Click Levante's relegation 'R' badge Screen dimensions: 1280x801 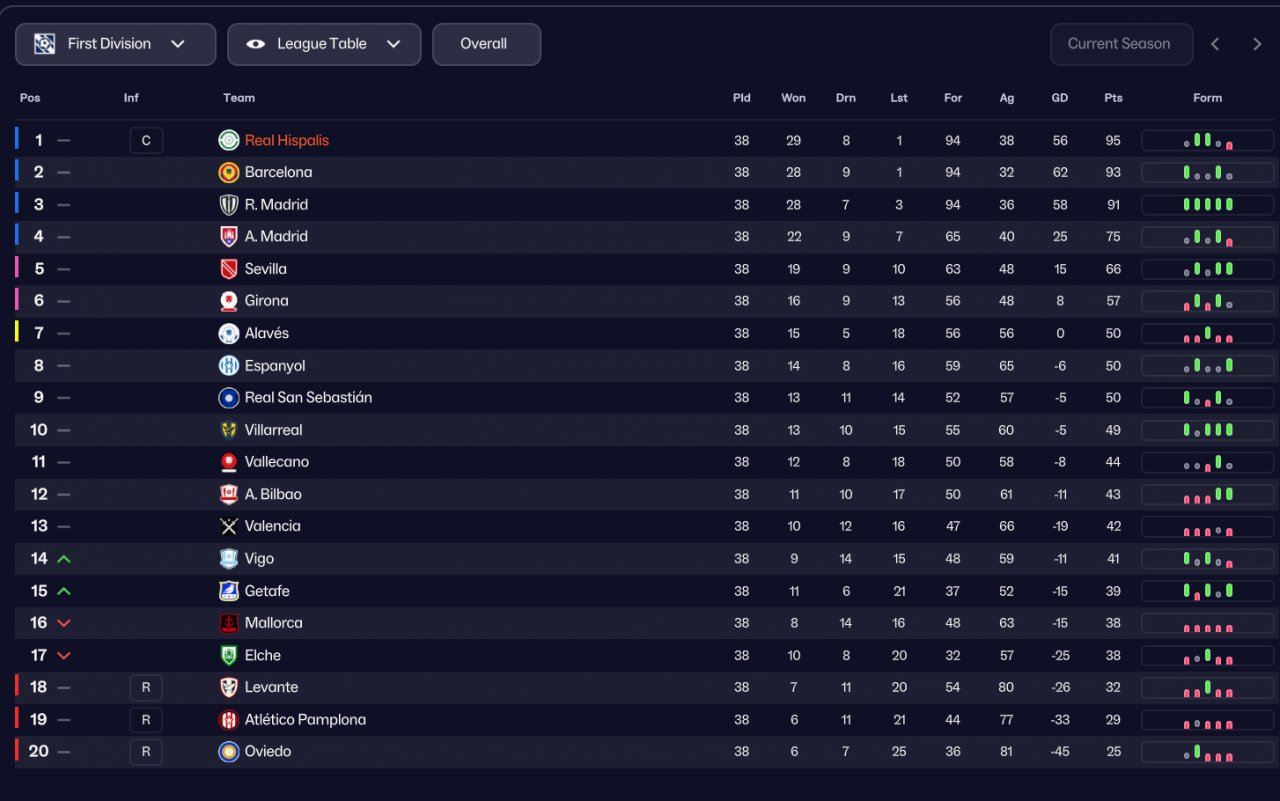(146, 687)
